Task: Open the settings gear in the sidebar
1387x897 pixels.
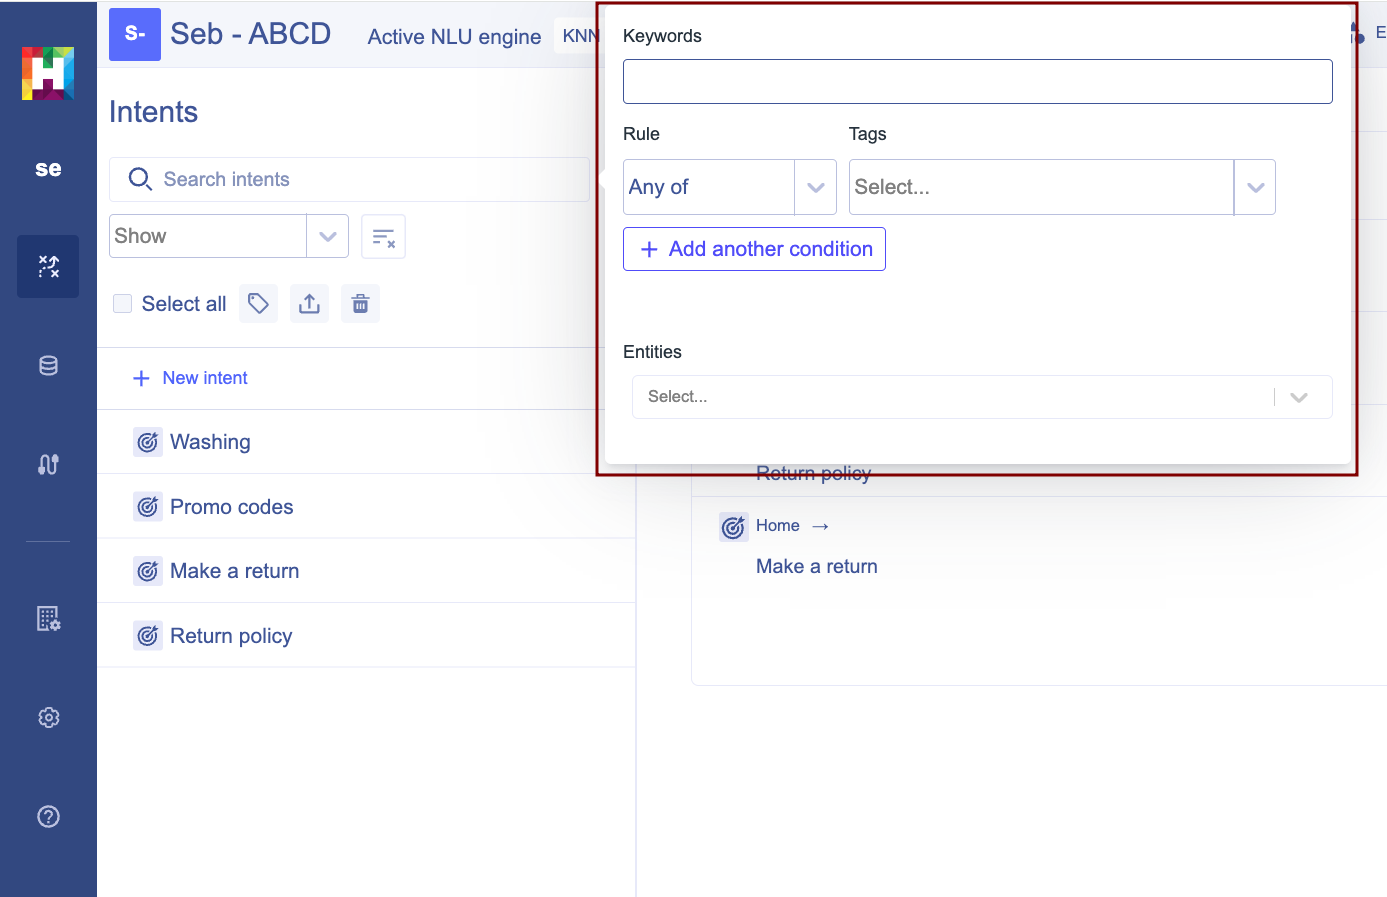Action: [48, 717]
